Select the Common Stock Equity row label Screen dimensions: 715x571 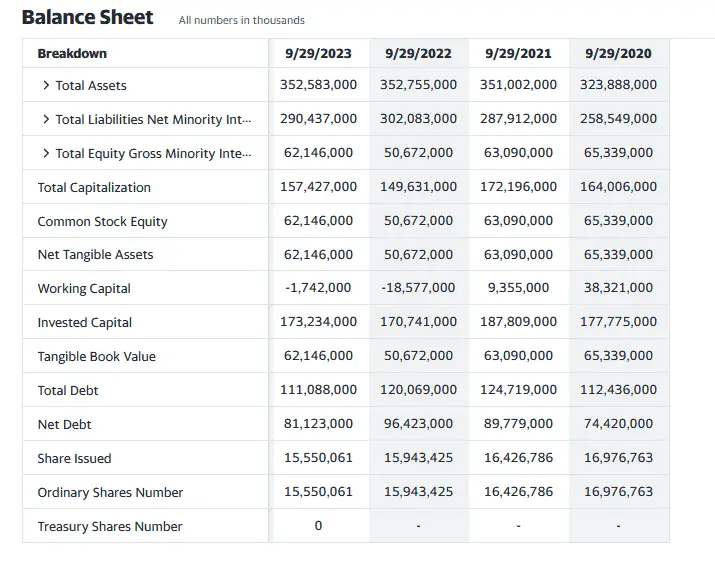pyautogui.click(x=102, y=222)
